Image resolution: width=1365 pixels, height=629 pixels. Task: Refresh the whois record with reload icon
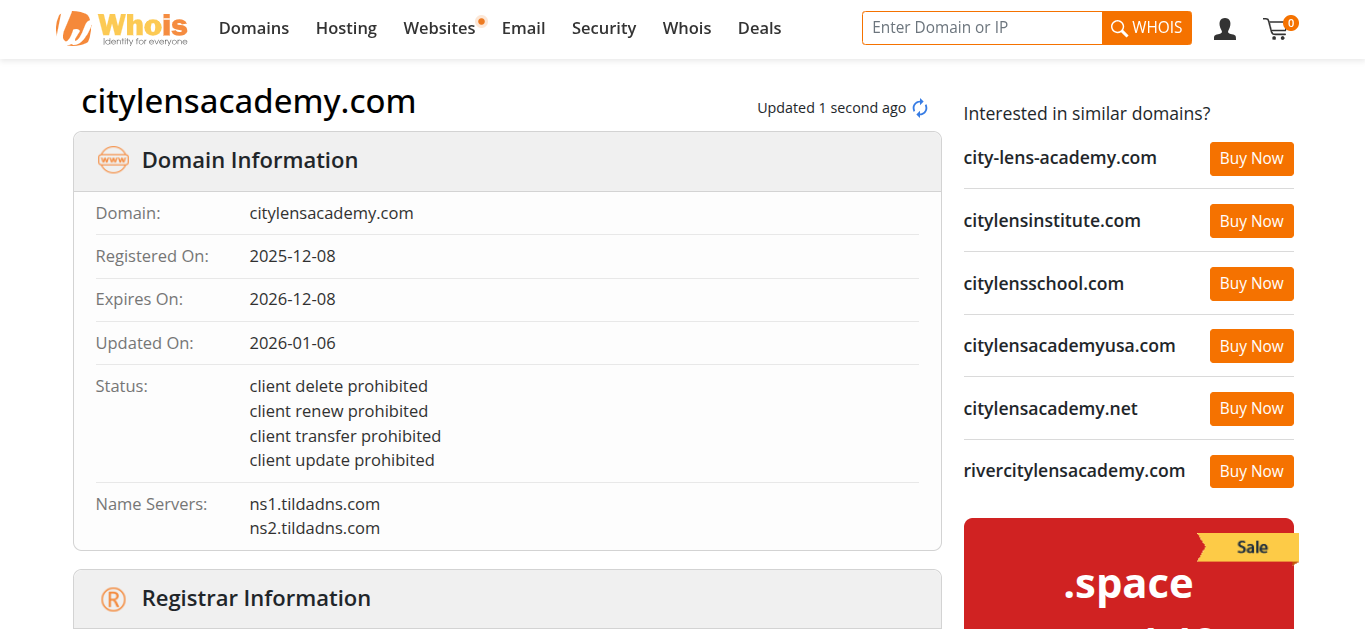920,108
